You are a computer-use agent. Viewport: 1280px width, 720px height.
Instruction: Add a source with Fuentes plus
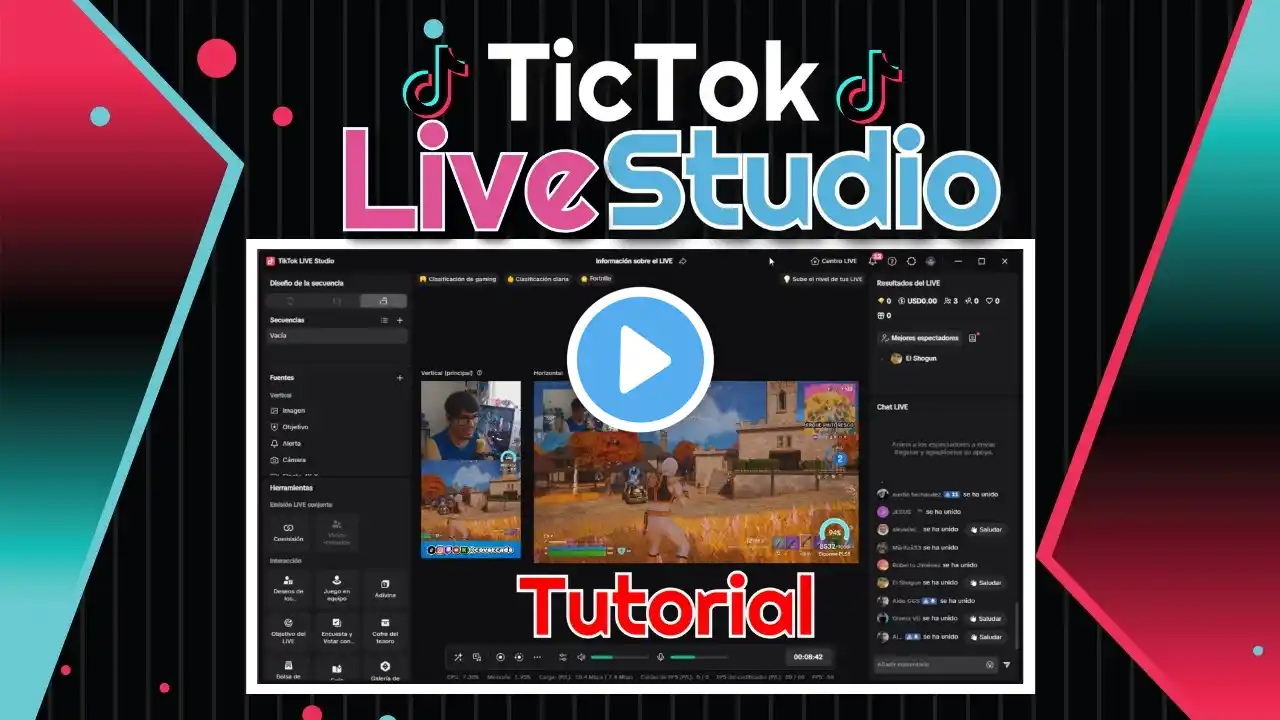400,378
